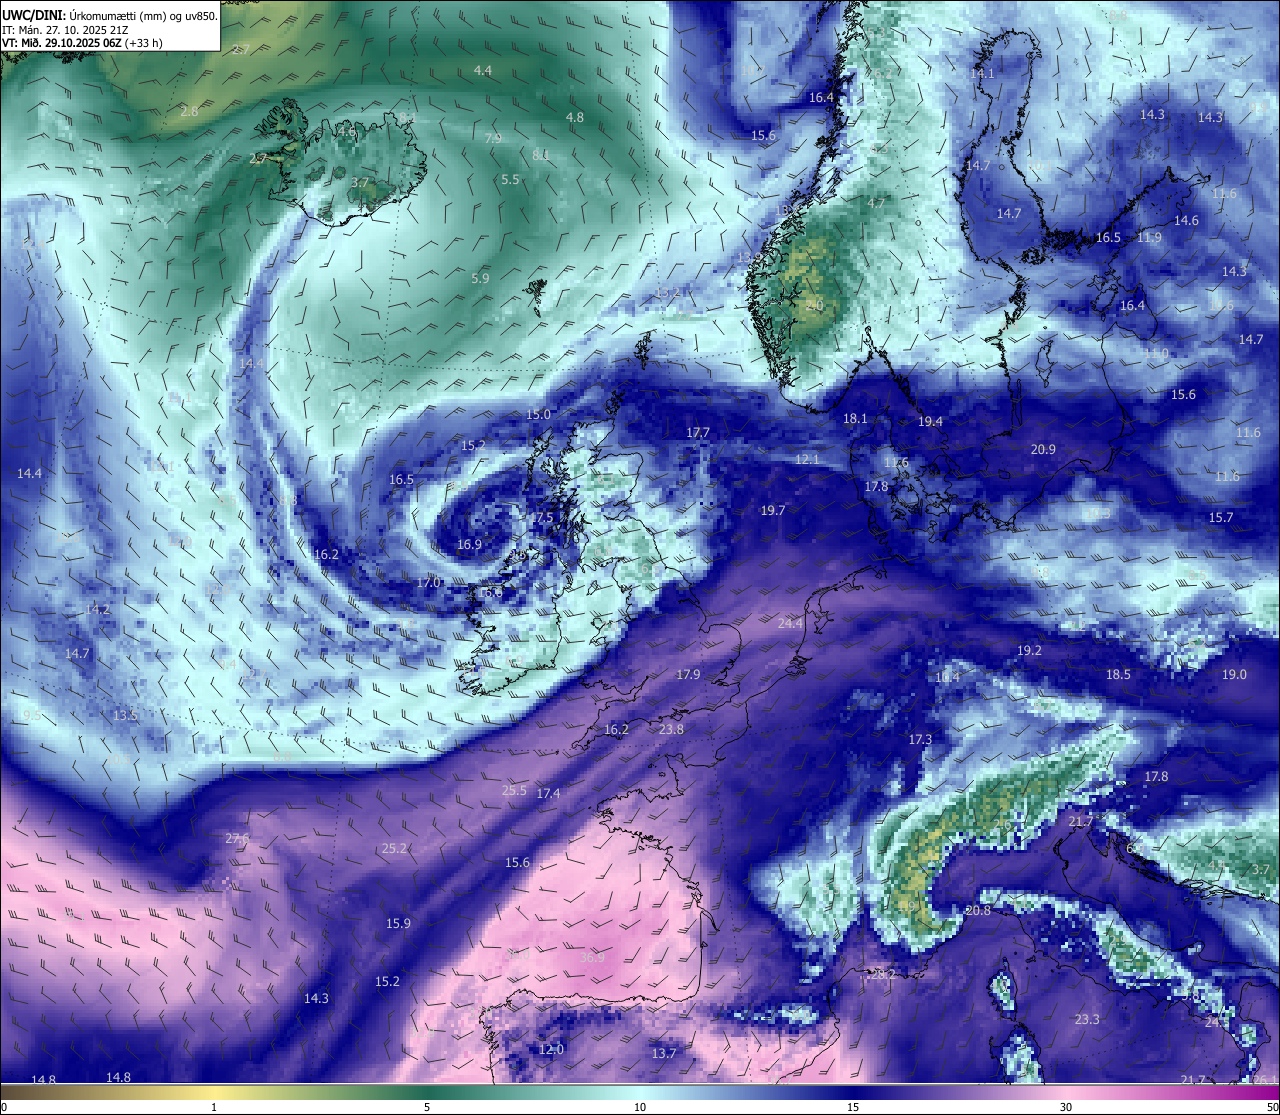This screenshot has width=1280, height=1115.
Task: Click the legend tick label 5
Action: (427, 1107)
